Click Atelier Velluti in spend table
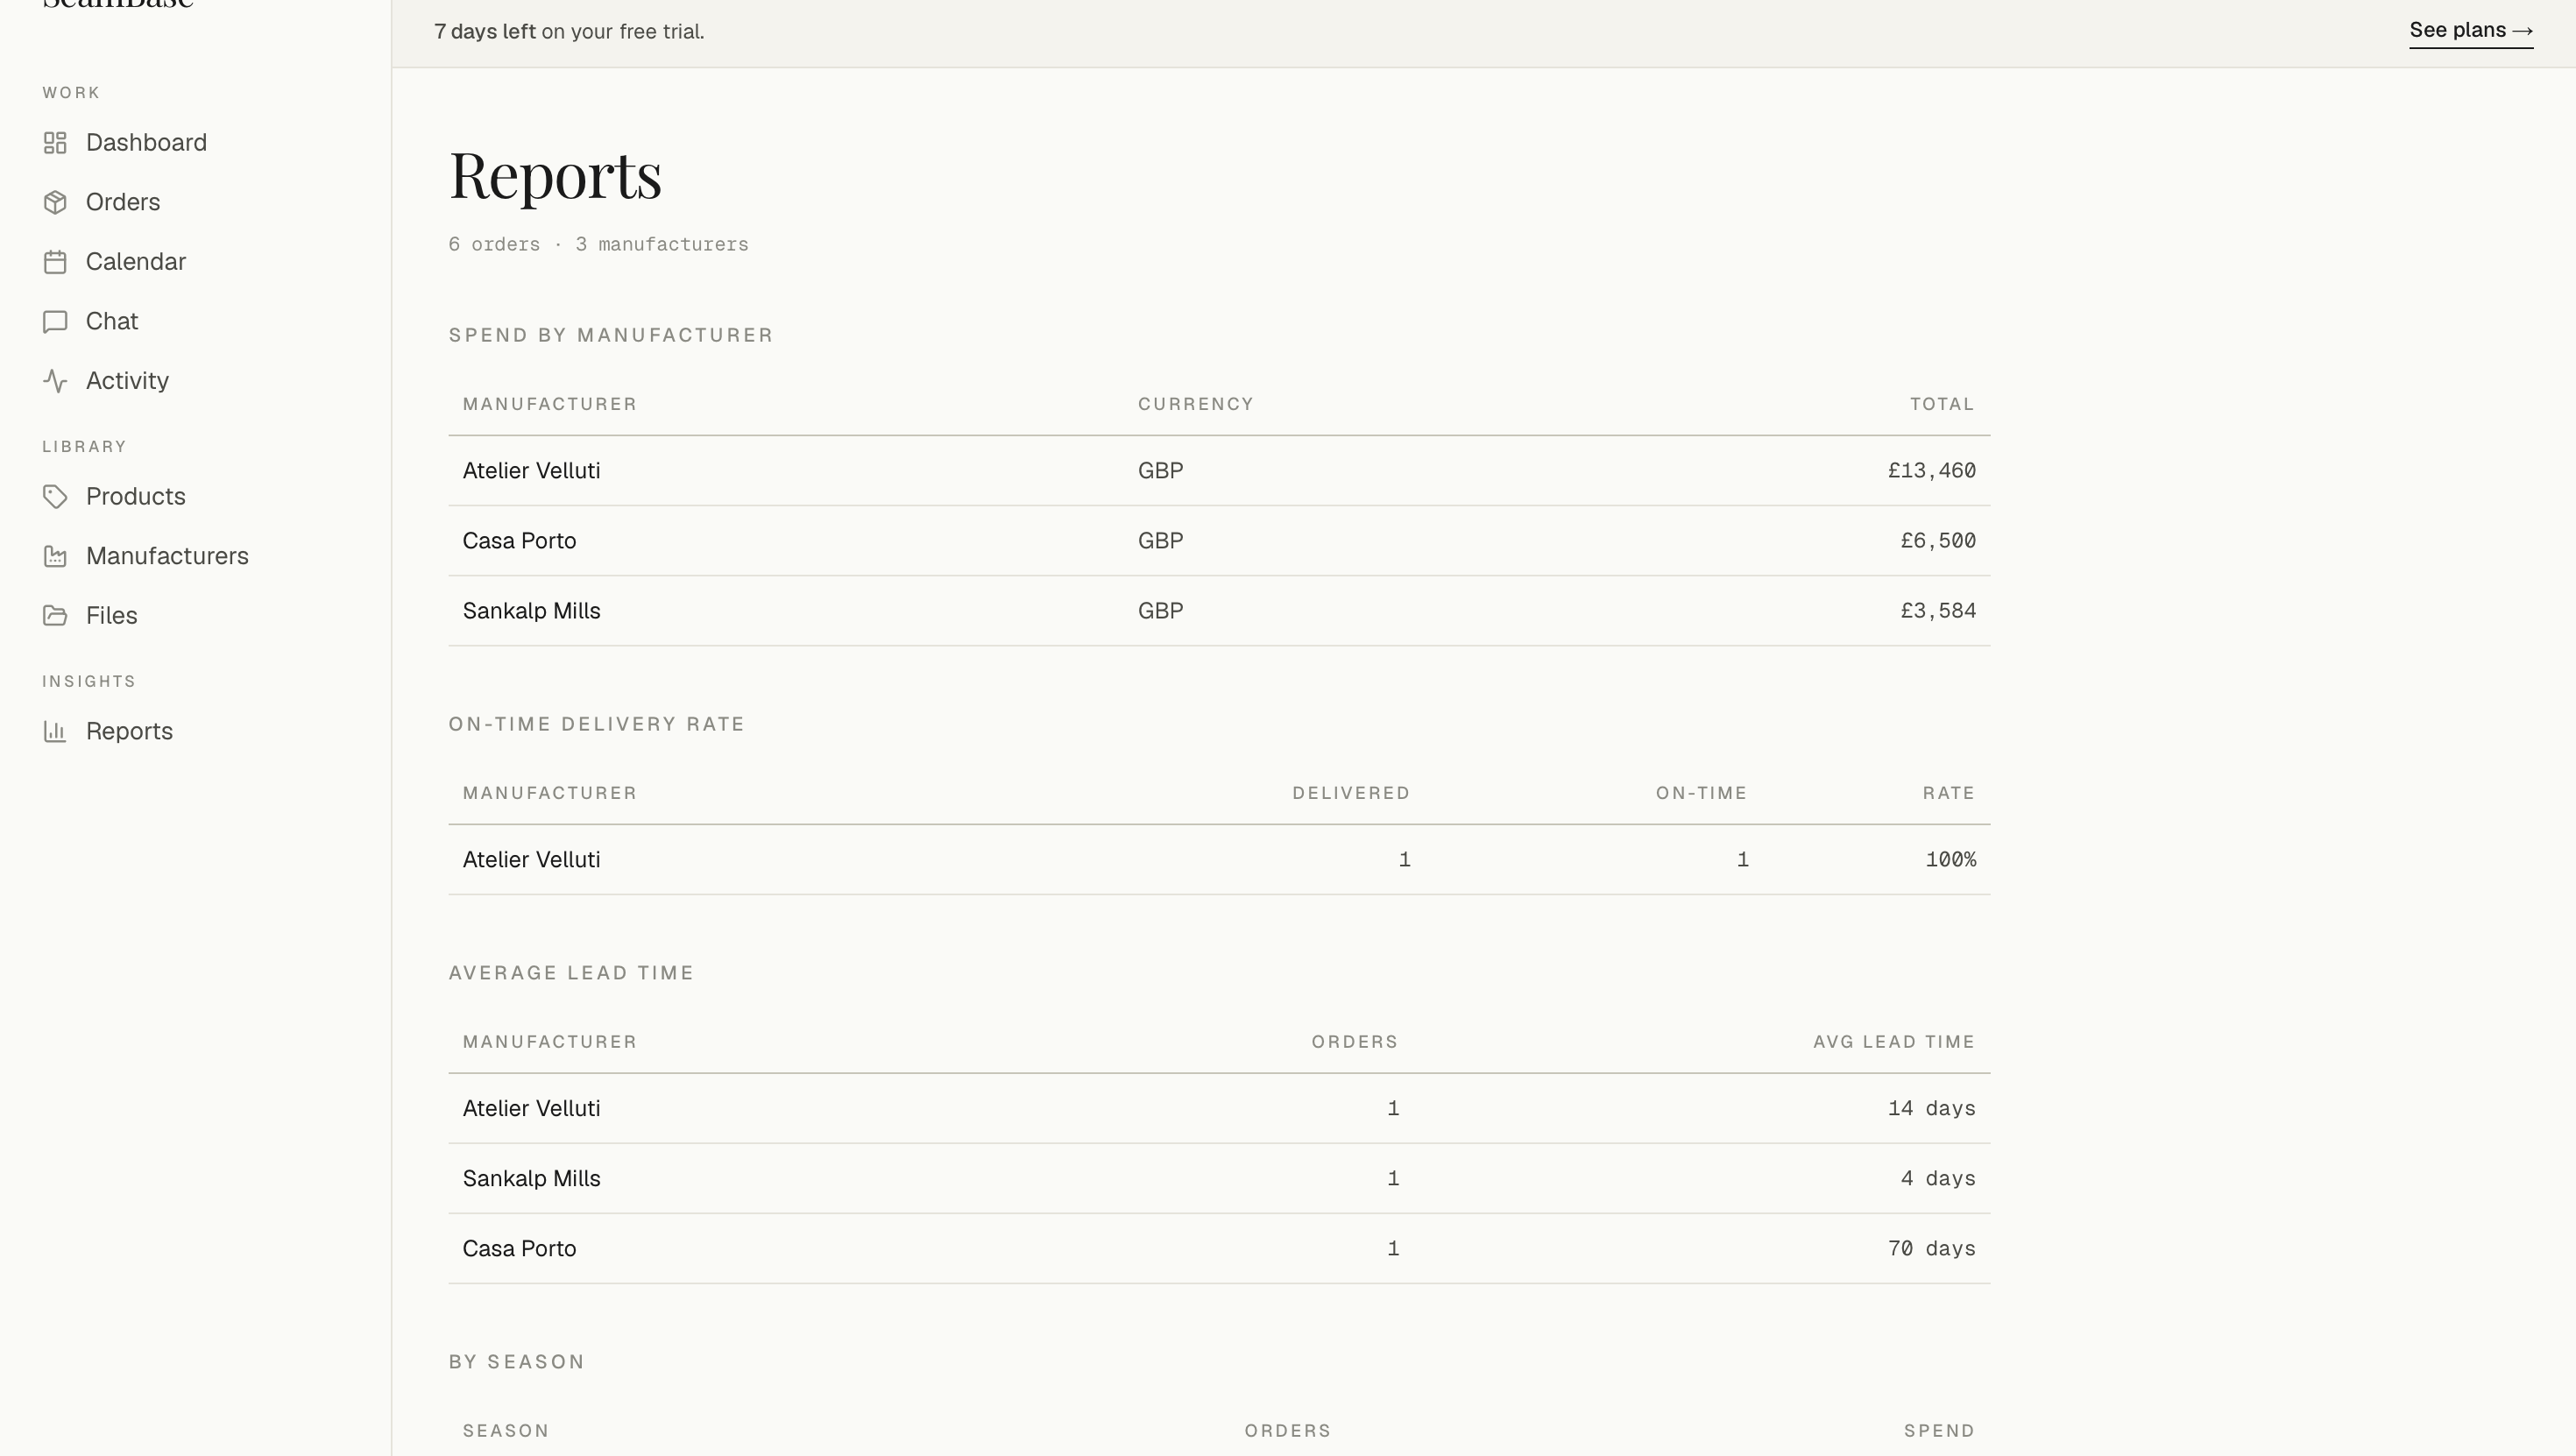The image size is (2576, 1456). [x=531, y=471]
